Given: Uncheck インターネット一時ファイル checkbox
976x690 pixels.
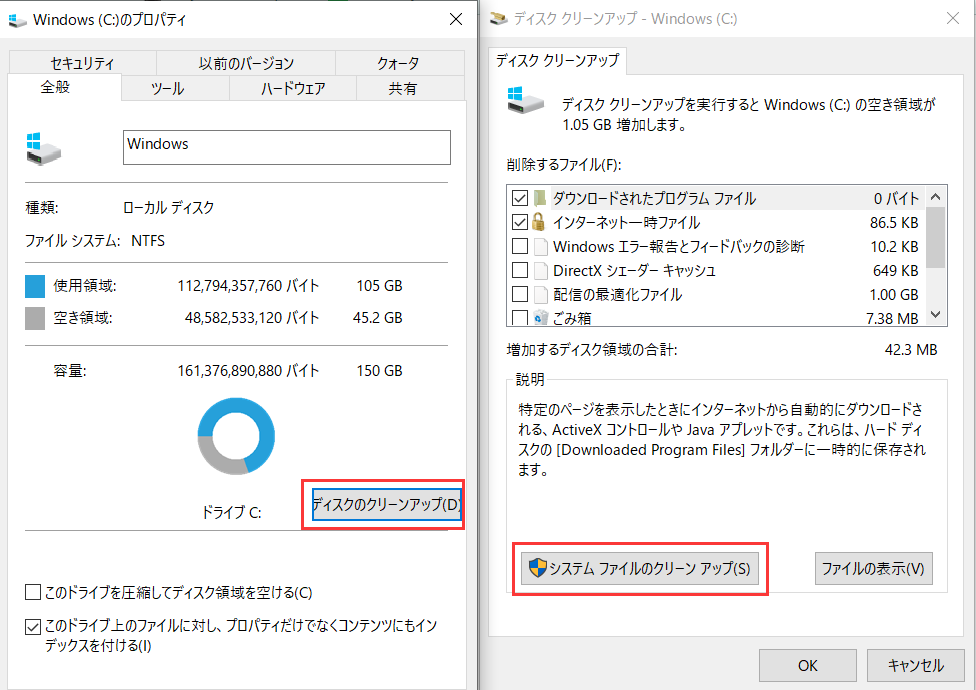Looking at the screenshot, I should click(x=520, y=222).
